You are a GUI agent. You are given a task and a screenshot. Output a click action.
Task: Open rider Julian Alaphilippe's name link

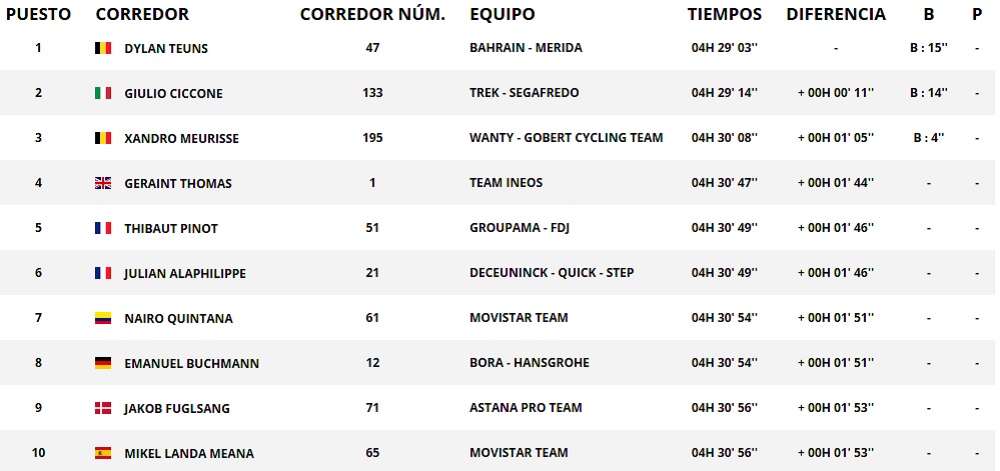pyautogui.click(x=185, y=273)
